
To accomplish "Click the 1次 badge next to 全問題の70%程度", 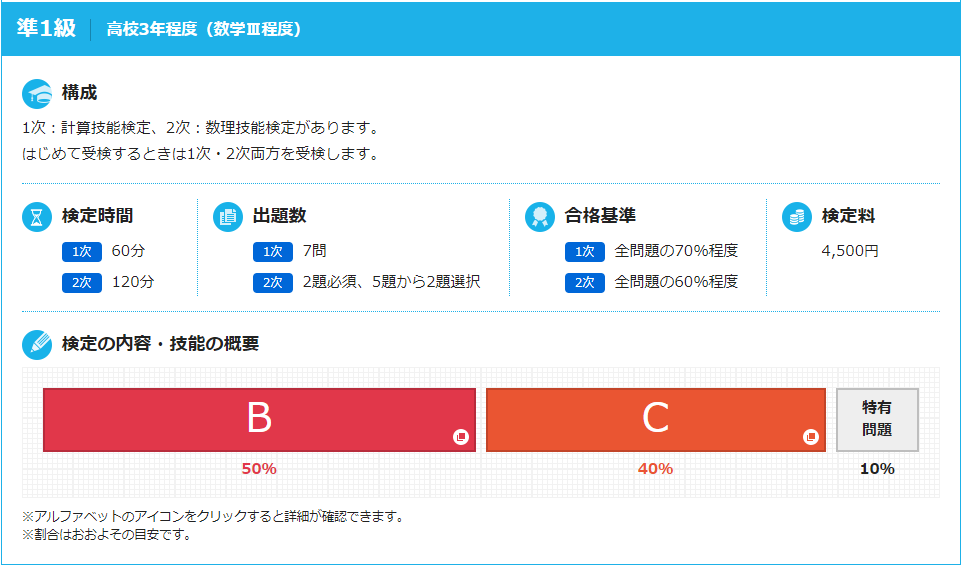I will [x=584, y=252].
